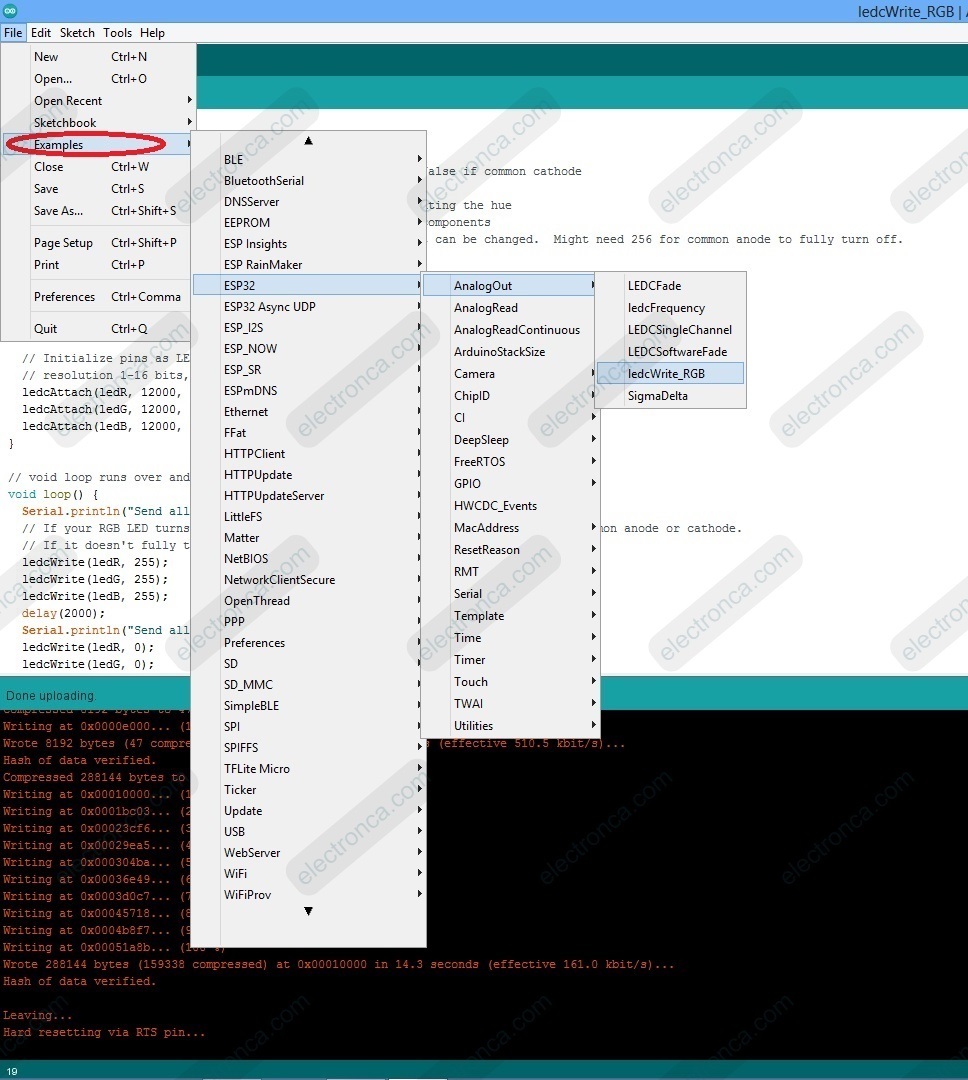
Task: Click the Examples entry in File menu
Action: coord(59,145)
